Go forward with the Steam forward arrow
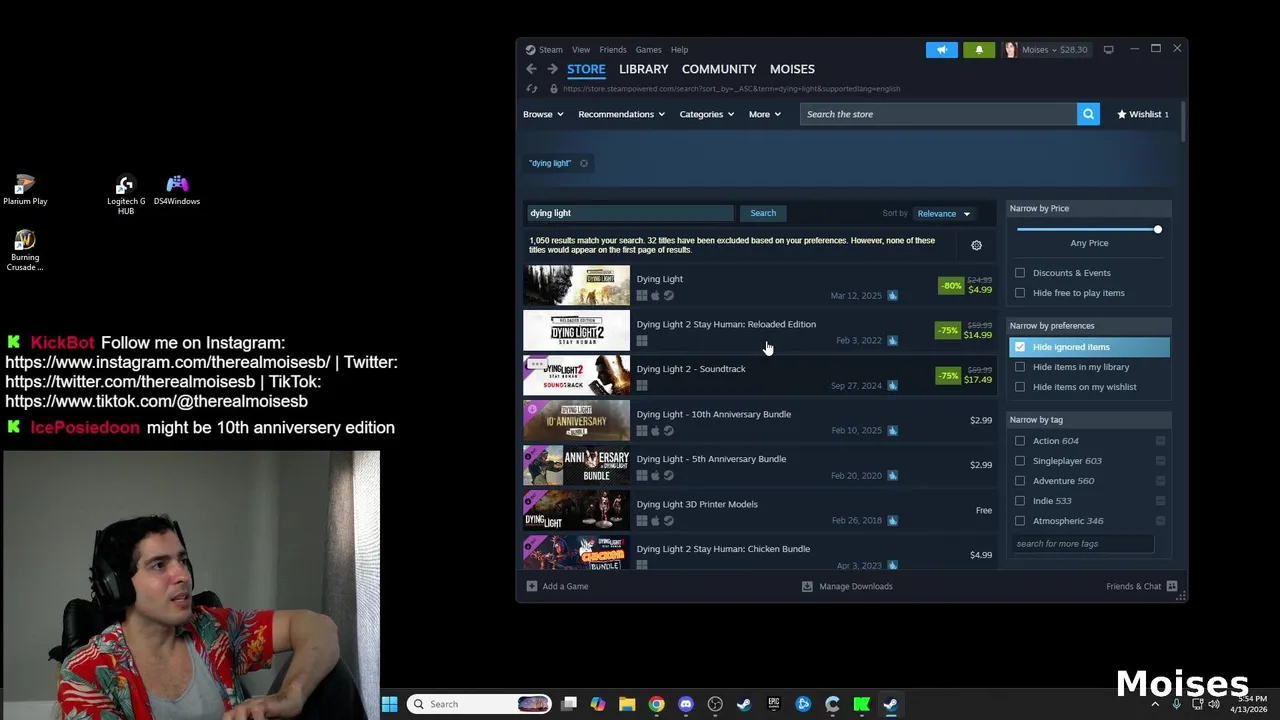 click(x=552, y=69)
